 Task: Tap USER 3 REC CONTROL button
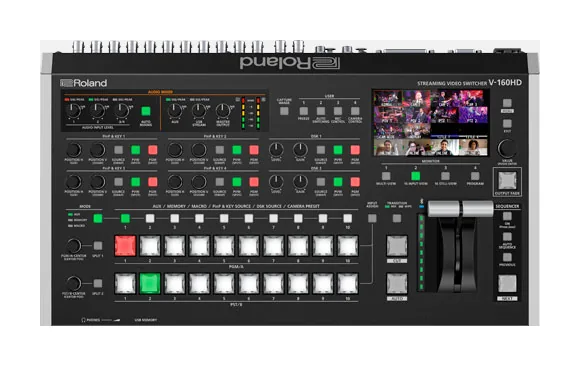(x=338, y=111)
